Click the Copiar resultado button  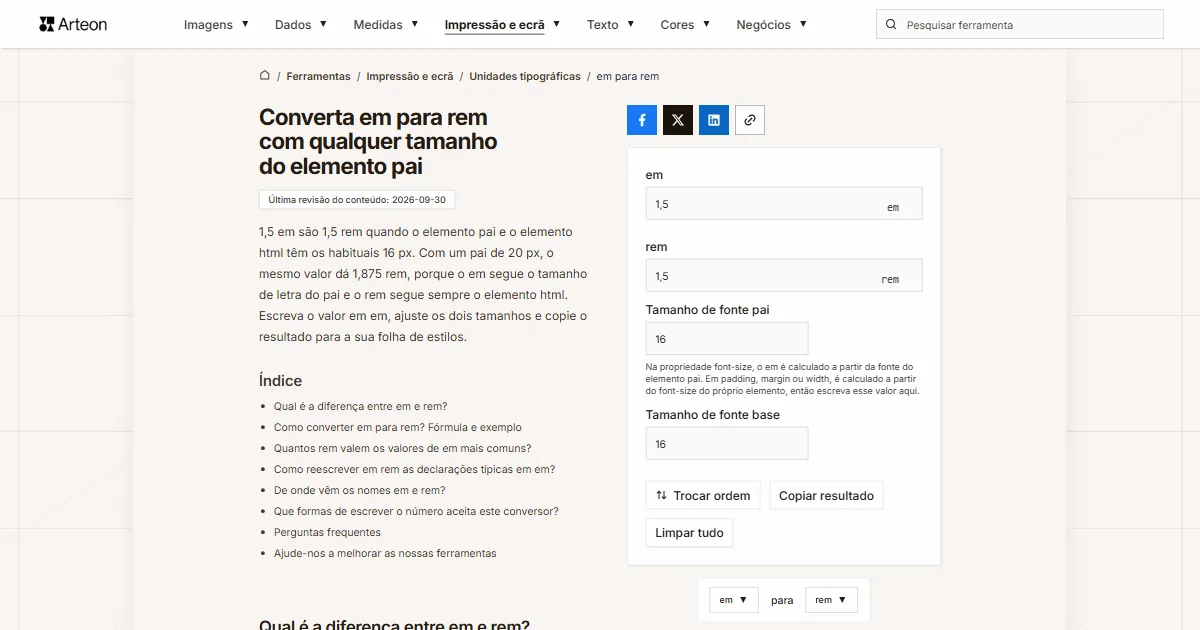point(826,495)
